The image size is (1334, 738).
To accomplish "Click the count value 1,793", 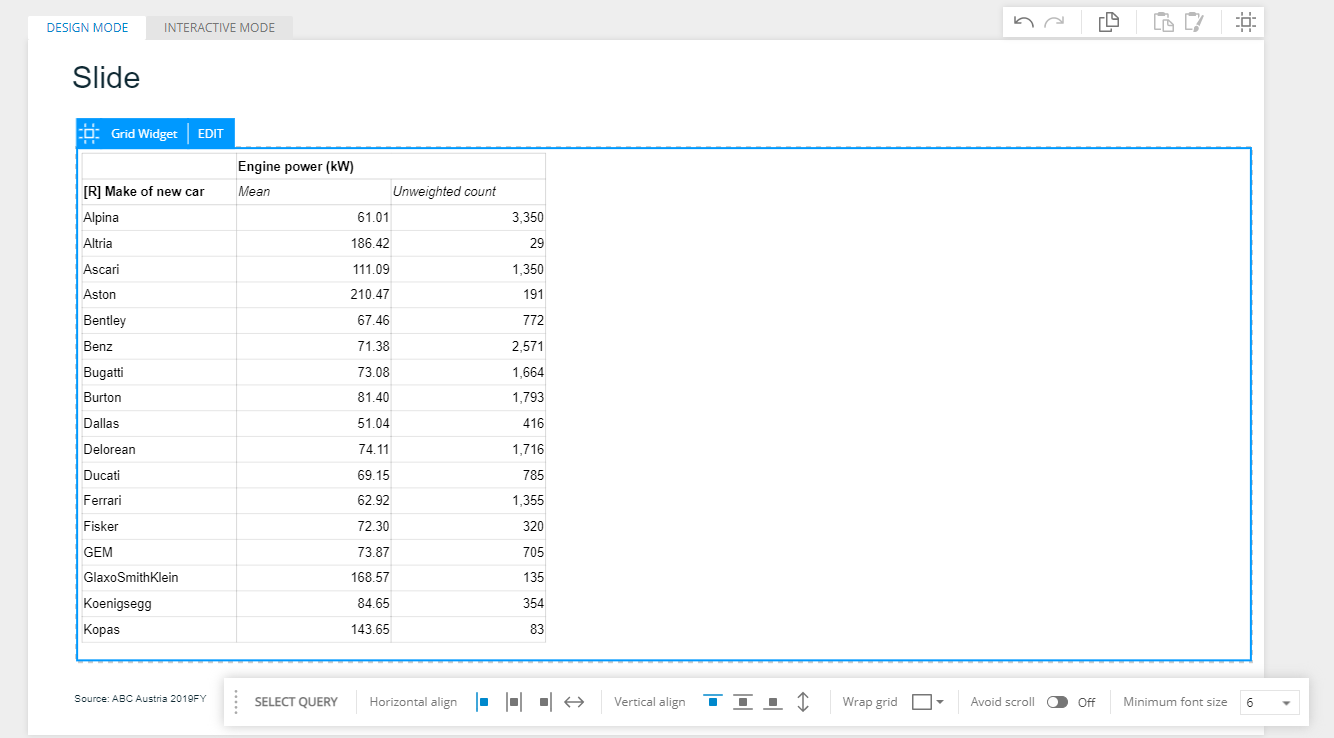I will (527, 397).
